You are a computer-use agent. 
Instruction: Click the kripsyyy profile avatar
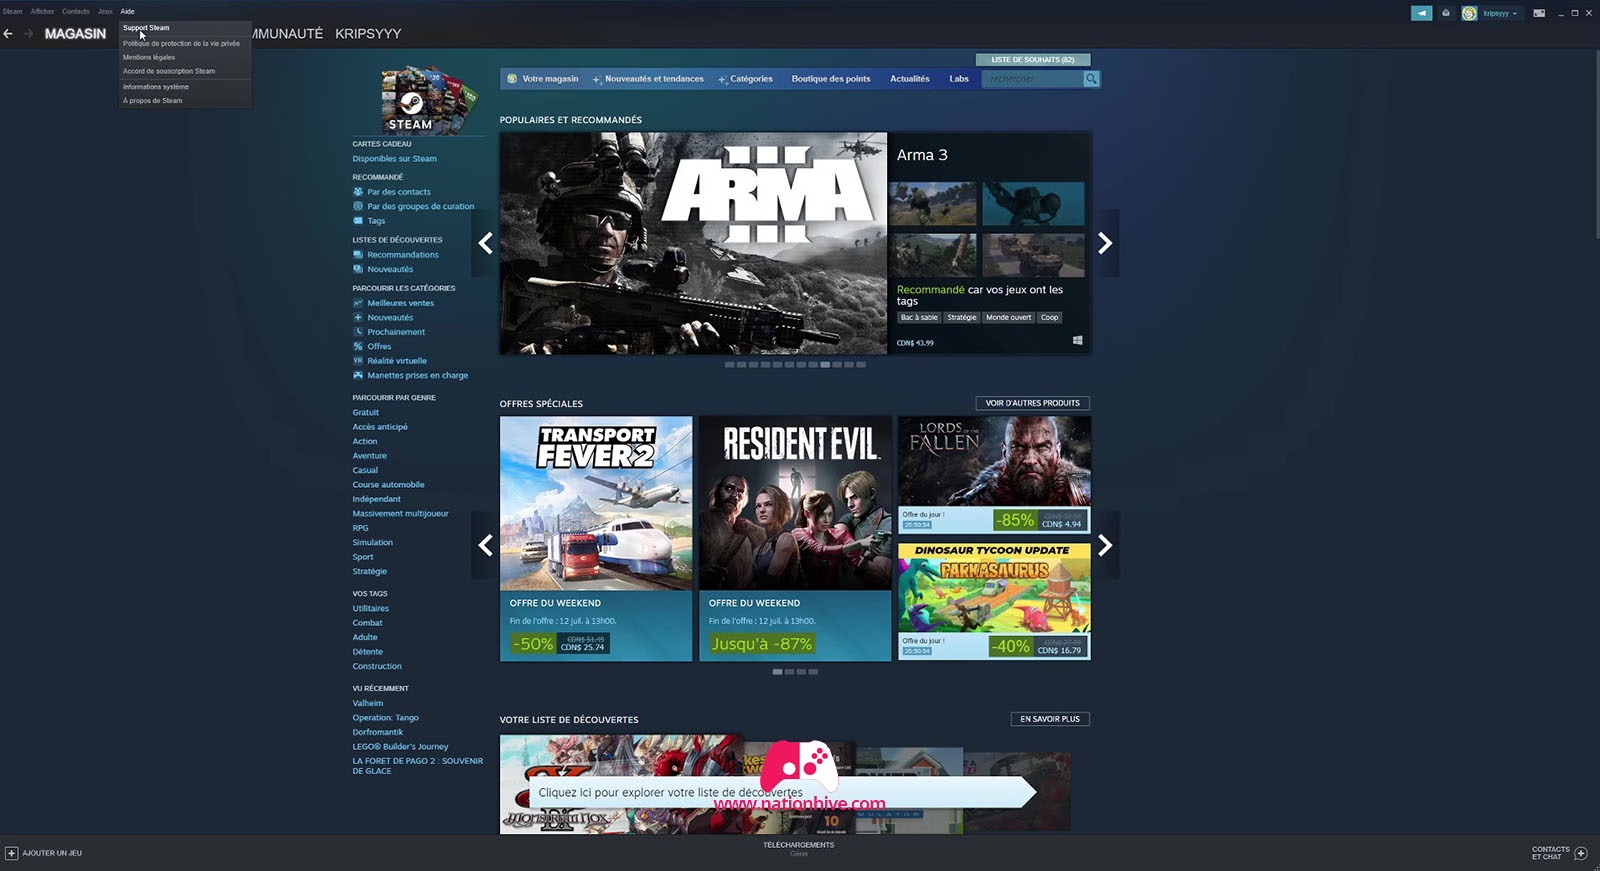click(x=1469, y=13)
